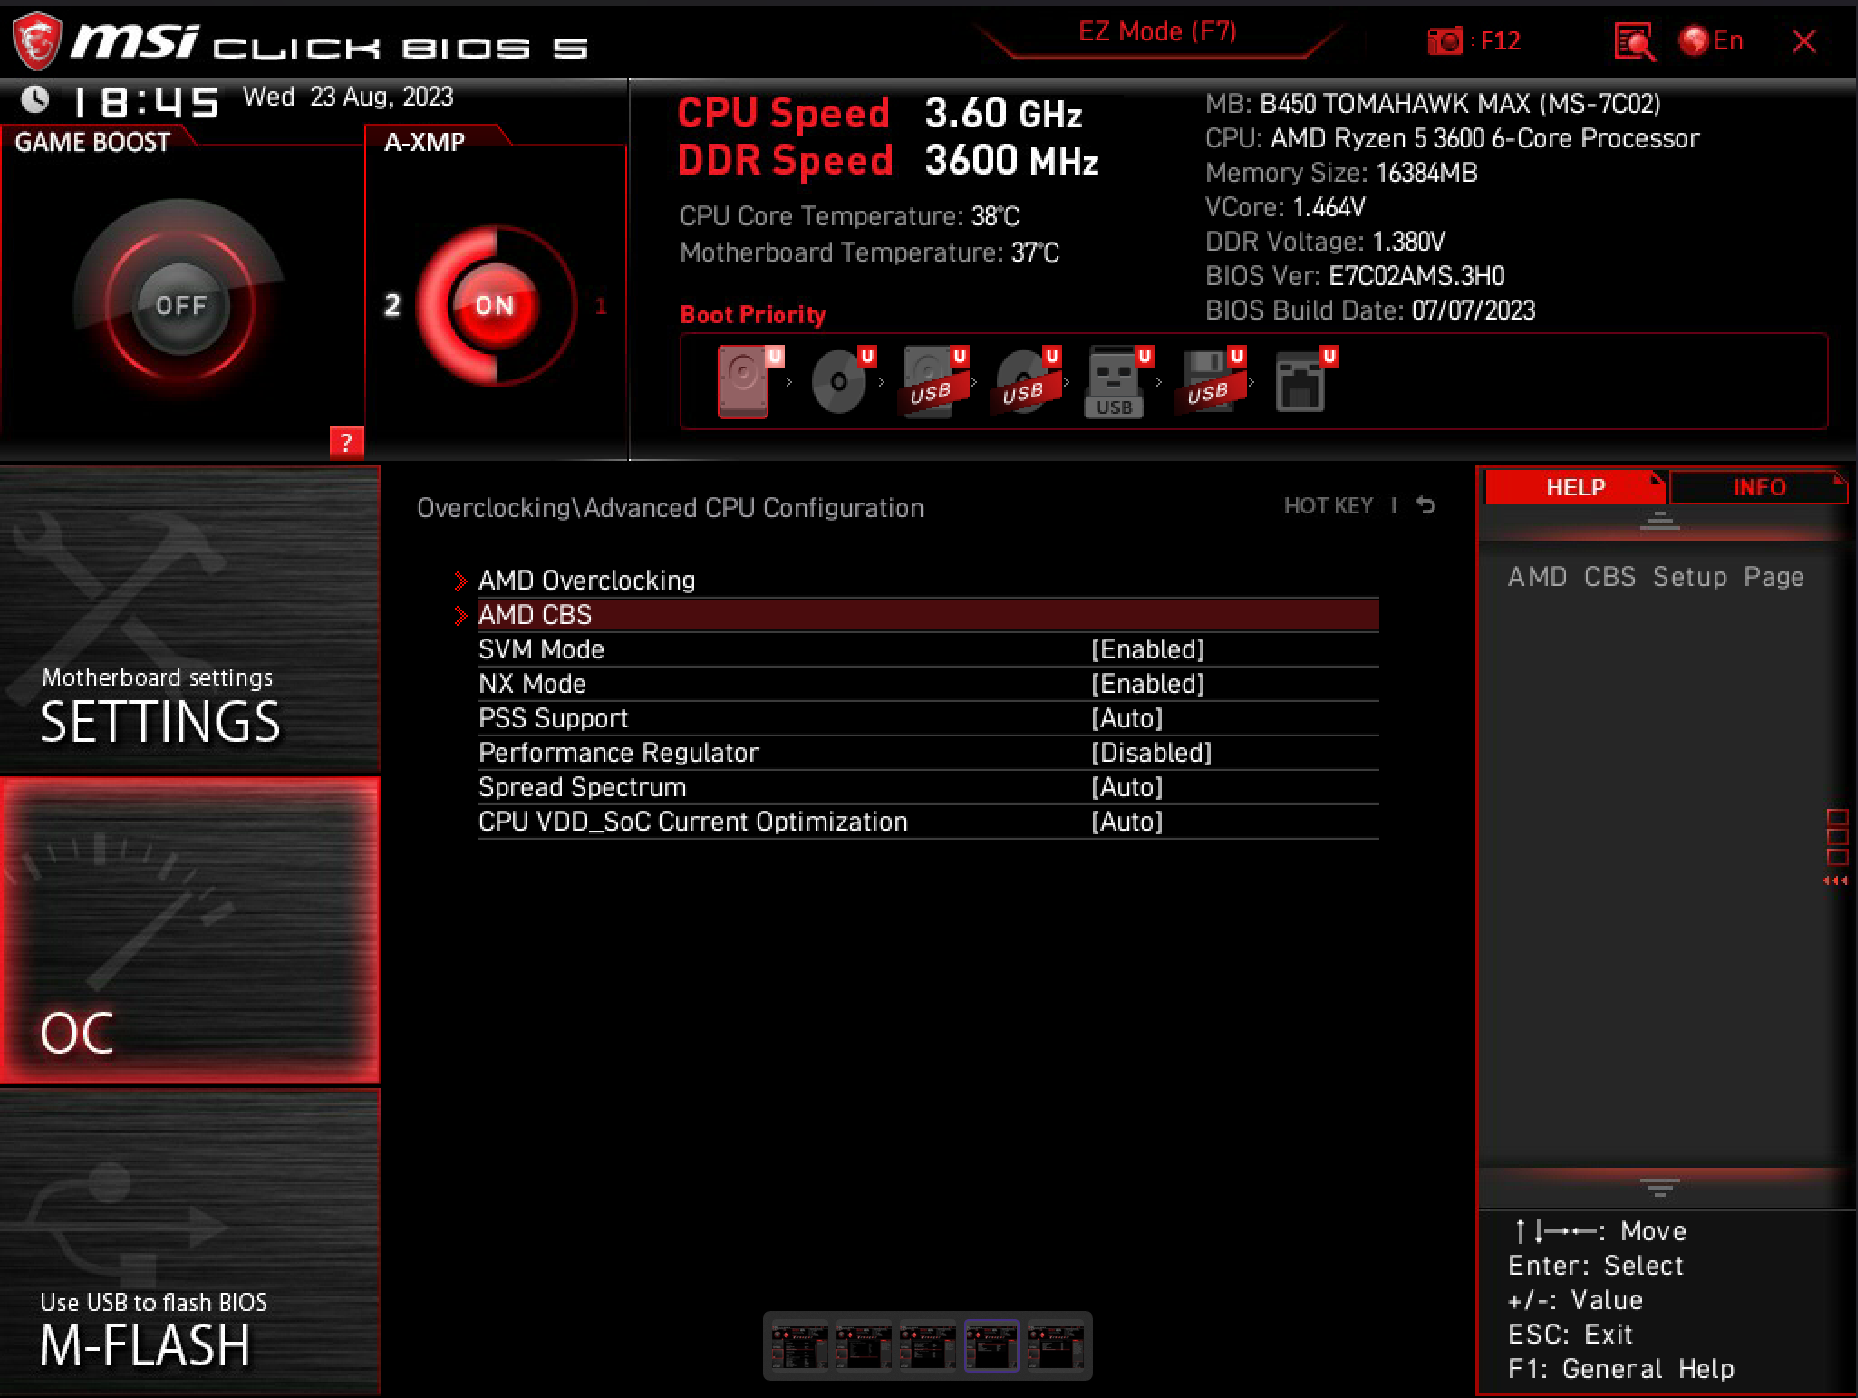Take a screenshot with the F12 camera icon

point(1445,41)
